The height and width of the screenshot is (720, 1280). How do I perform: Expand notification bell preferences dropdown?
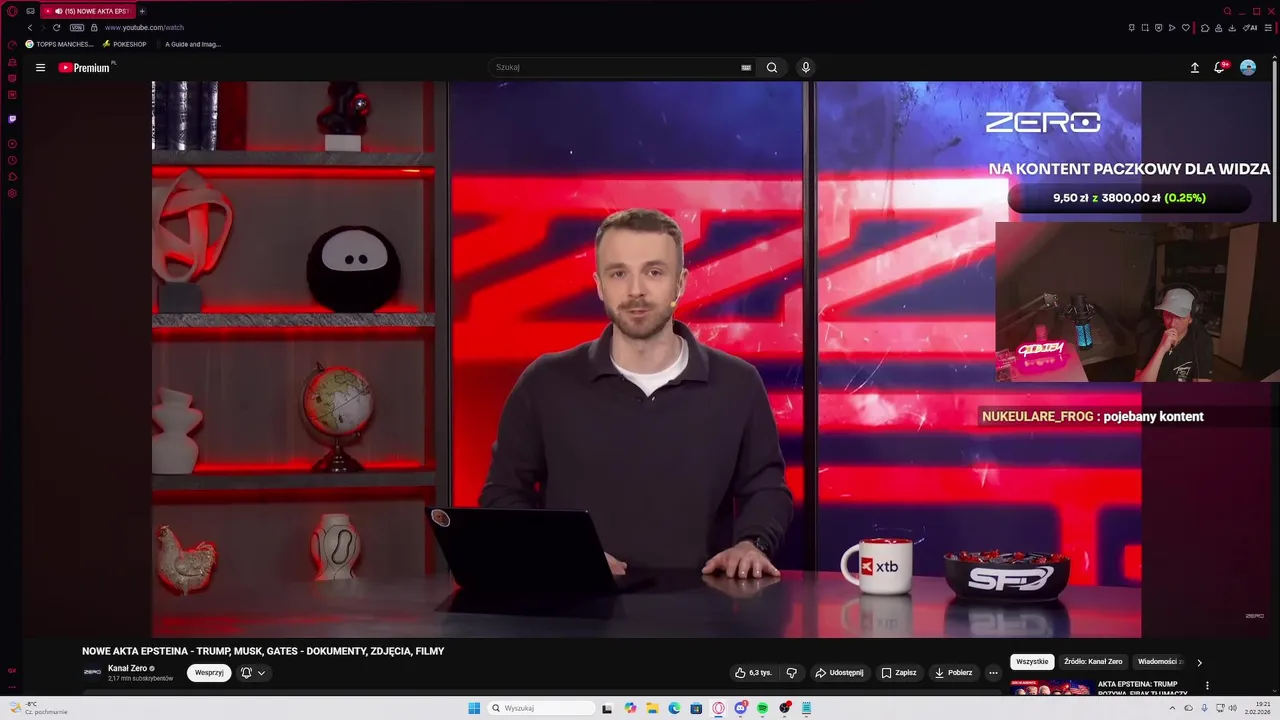tap(253, 673)
